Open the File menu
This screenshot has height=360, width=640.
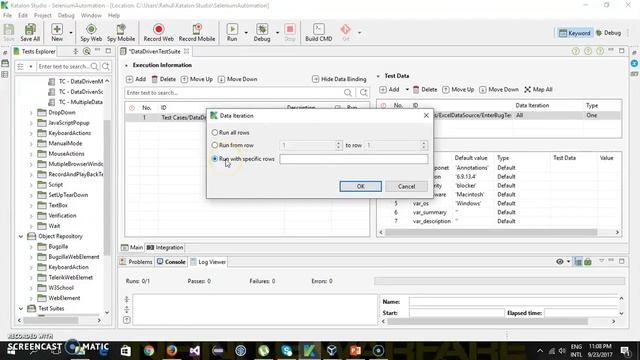pos(7,15)
